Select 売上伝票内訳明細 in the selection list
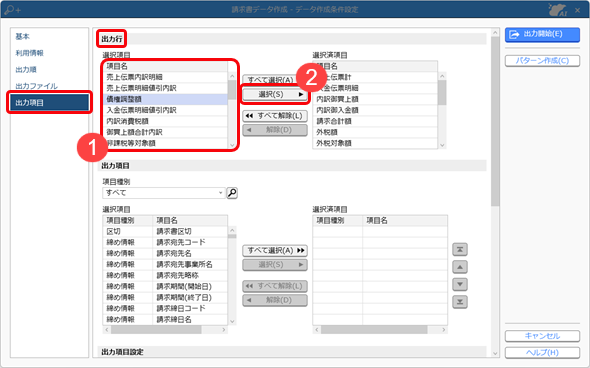The height and width of the screenshot is (368, 590). click(165, 77)
